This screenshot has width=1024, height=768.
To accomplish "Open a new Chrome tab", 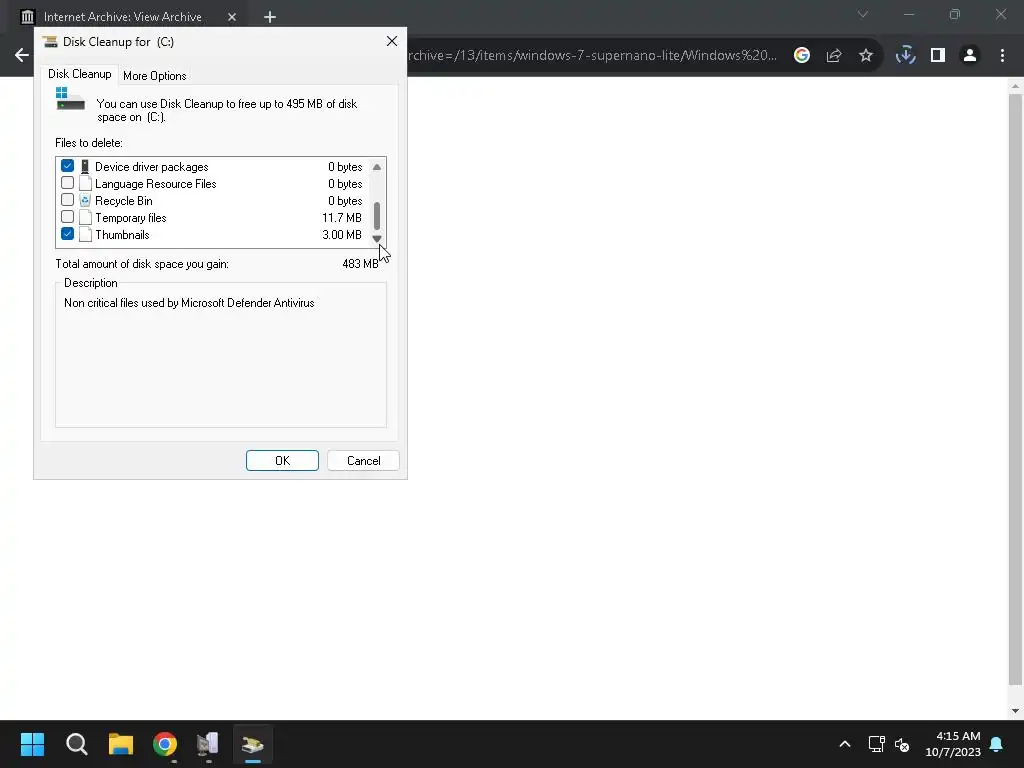I will [270, 17].
